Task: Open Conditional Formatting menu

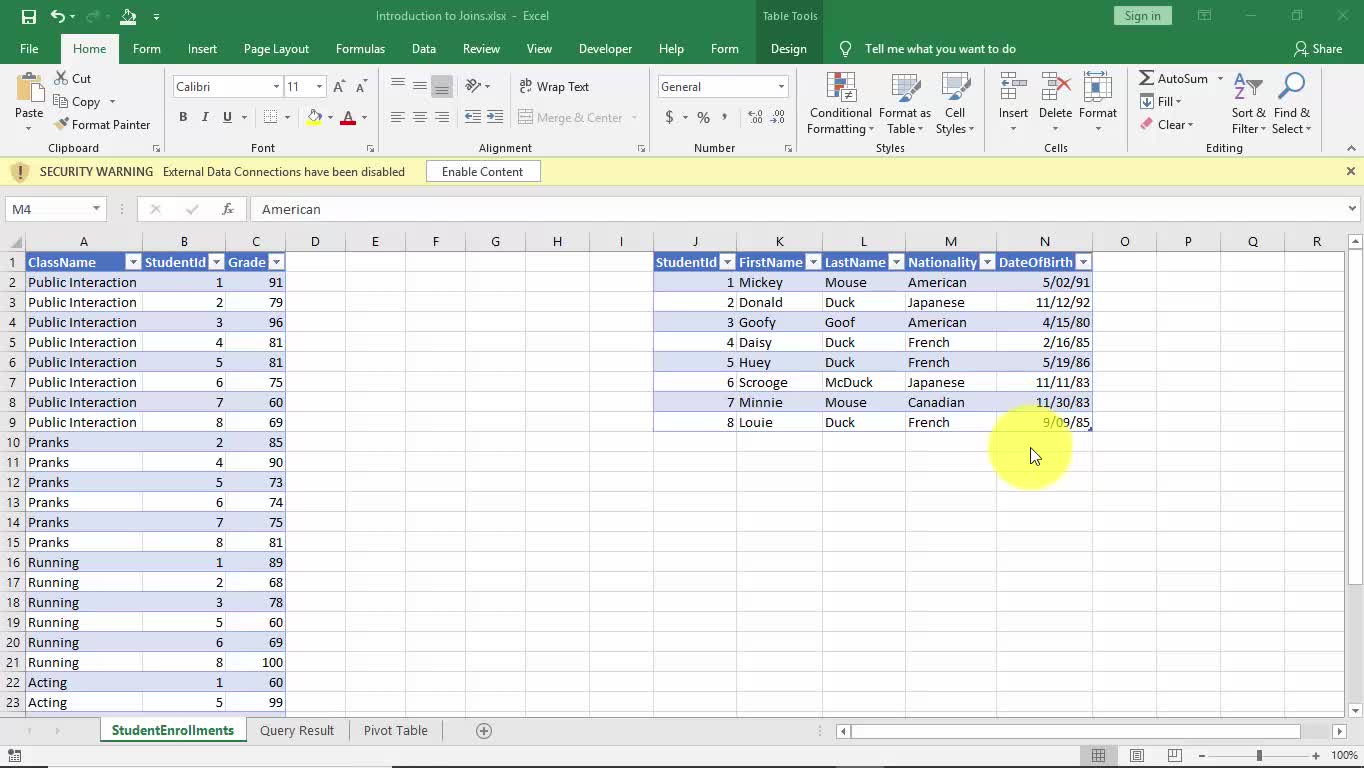Action: coord(840,104)
